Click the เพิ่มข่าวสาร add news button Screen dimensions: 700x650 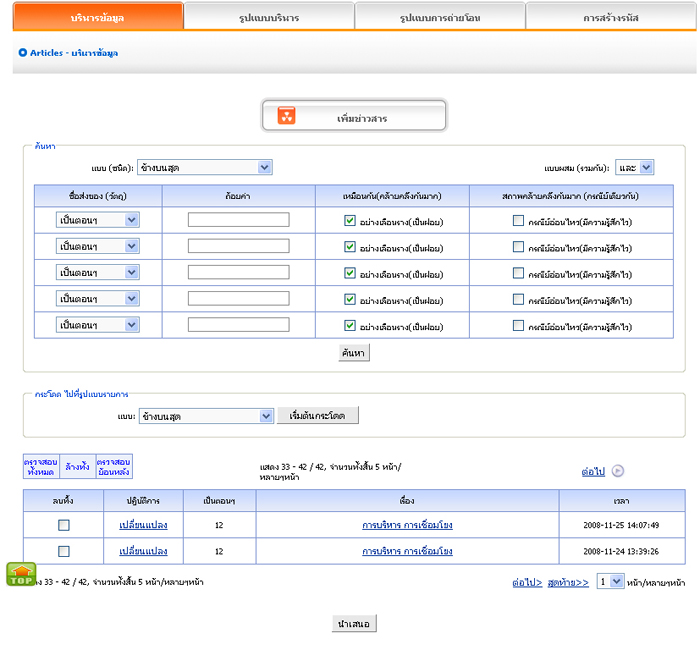[354, 116]
